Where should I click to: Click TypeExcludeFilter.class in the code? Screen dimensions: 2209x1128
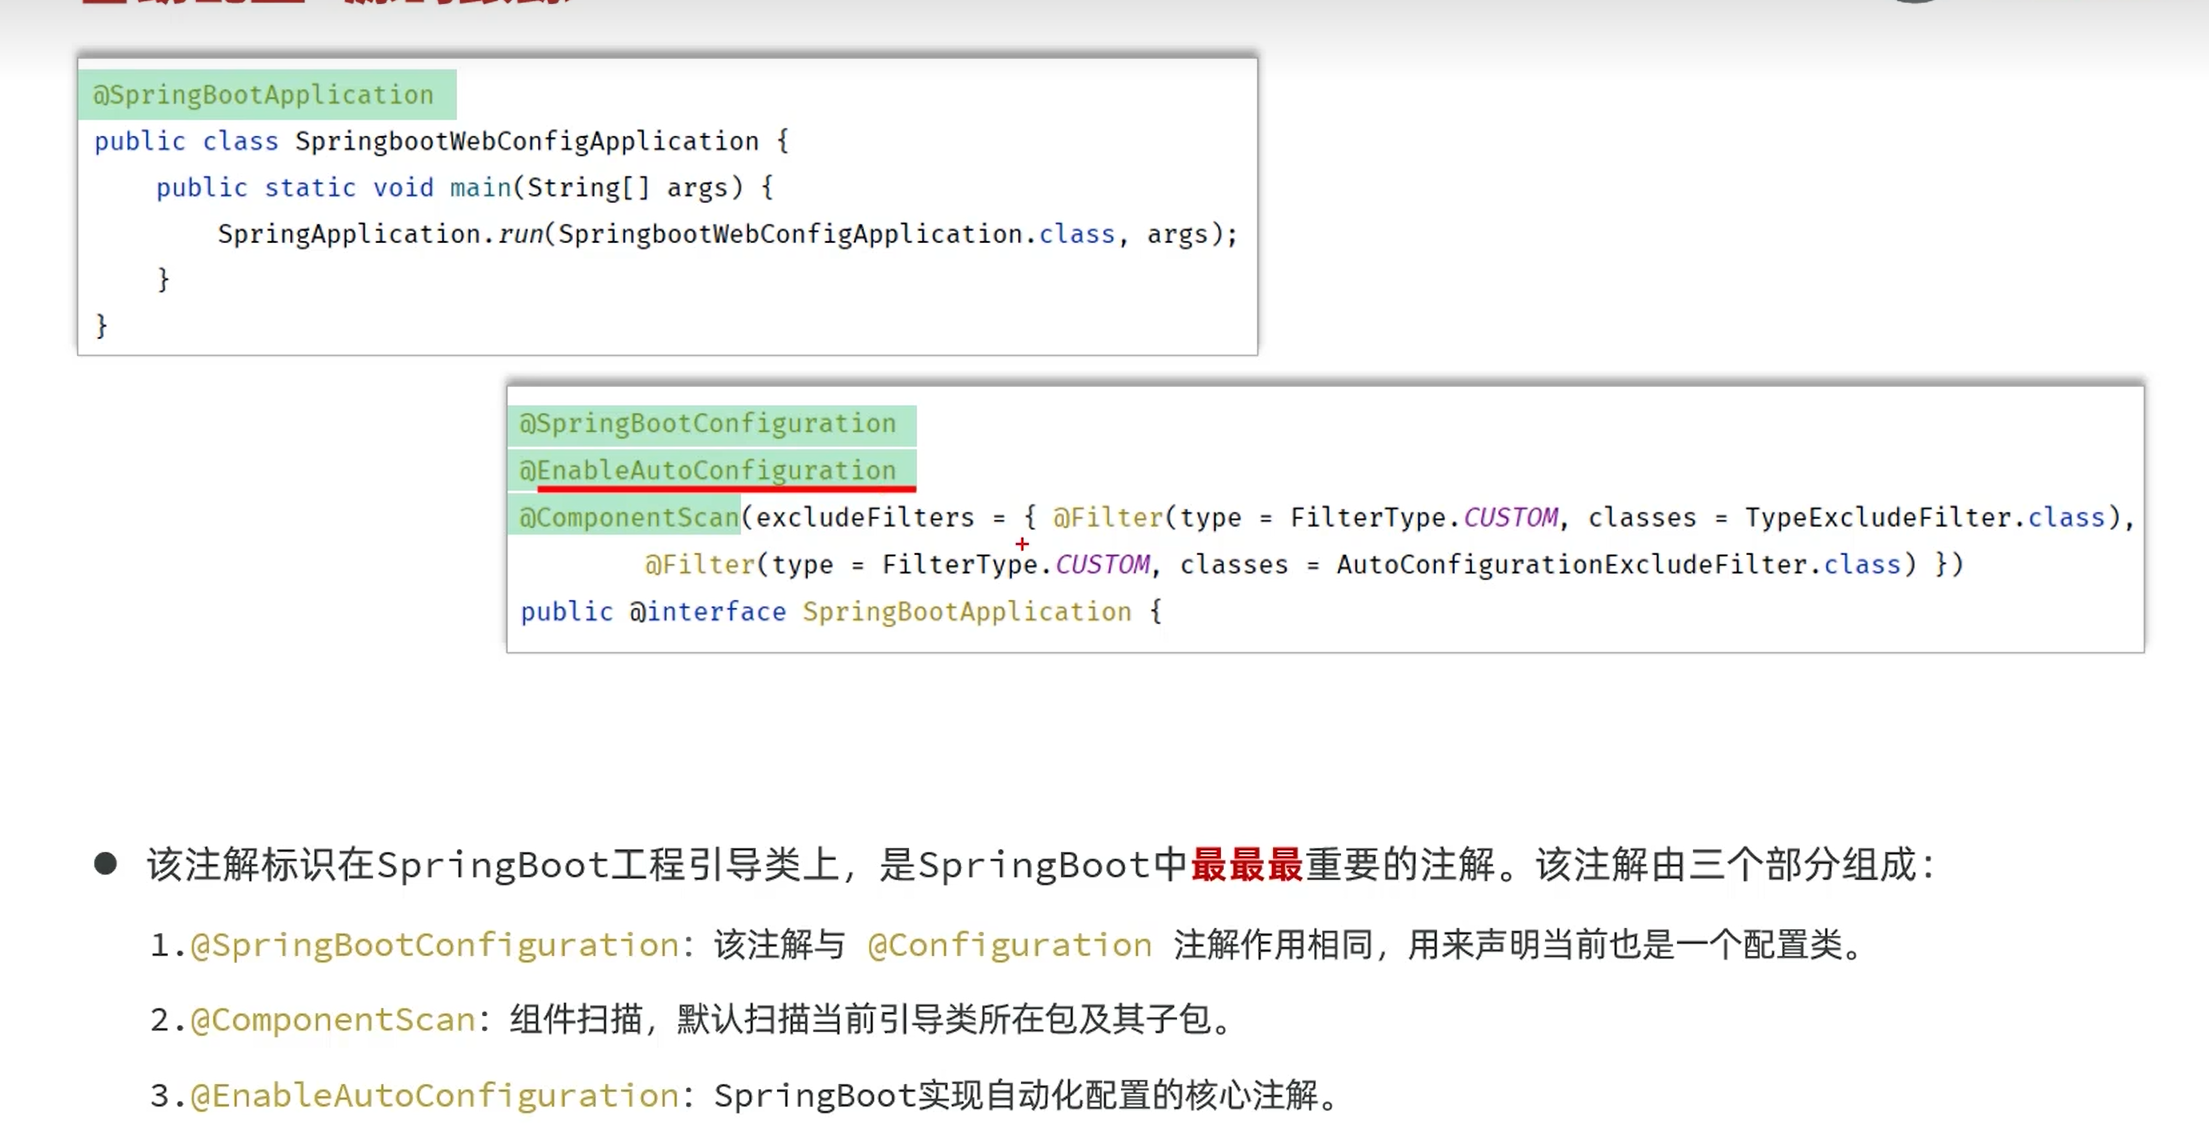[x=1925, y=517]
